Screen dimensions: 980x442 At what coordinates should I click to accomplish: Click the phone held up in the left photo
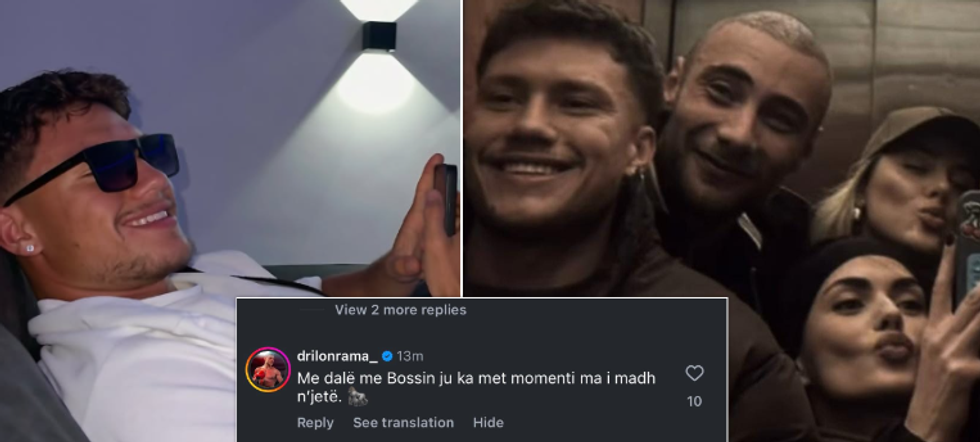pyautogui.click(x=446, y=199)
